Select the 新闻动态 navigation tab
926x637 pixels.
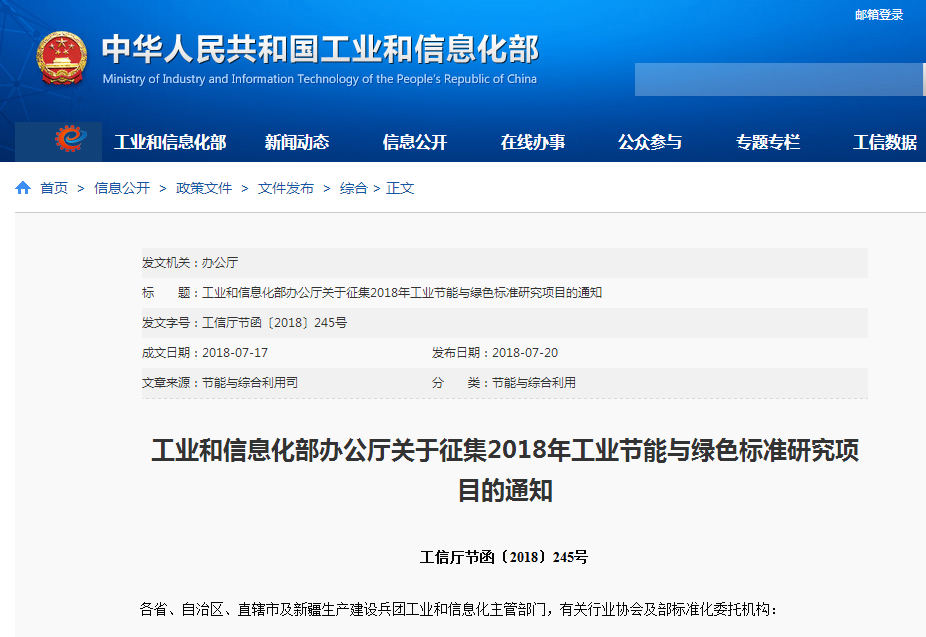click(x=297, y=142)
